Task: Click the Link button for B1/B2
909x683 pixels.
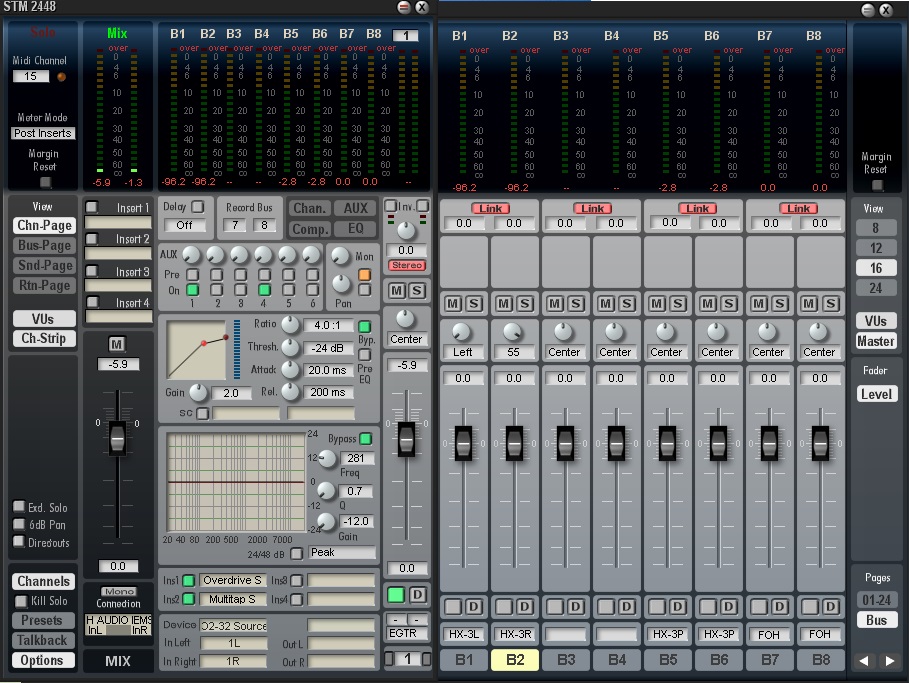Action: pyautogui.click(x=489, y=208)
